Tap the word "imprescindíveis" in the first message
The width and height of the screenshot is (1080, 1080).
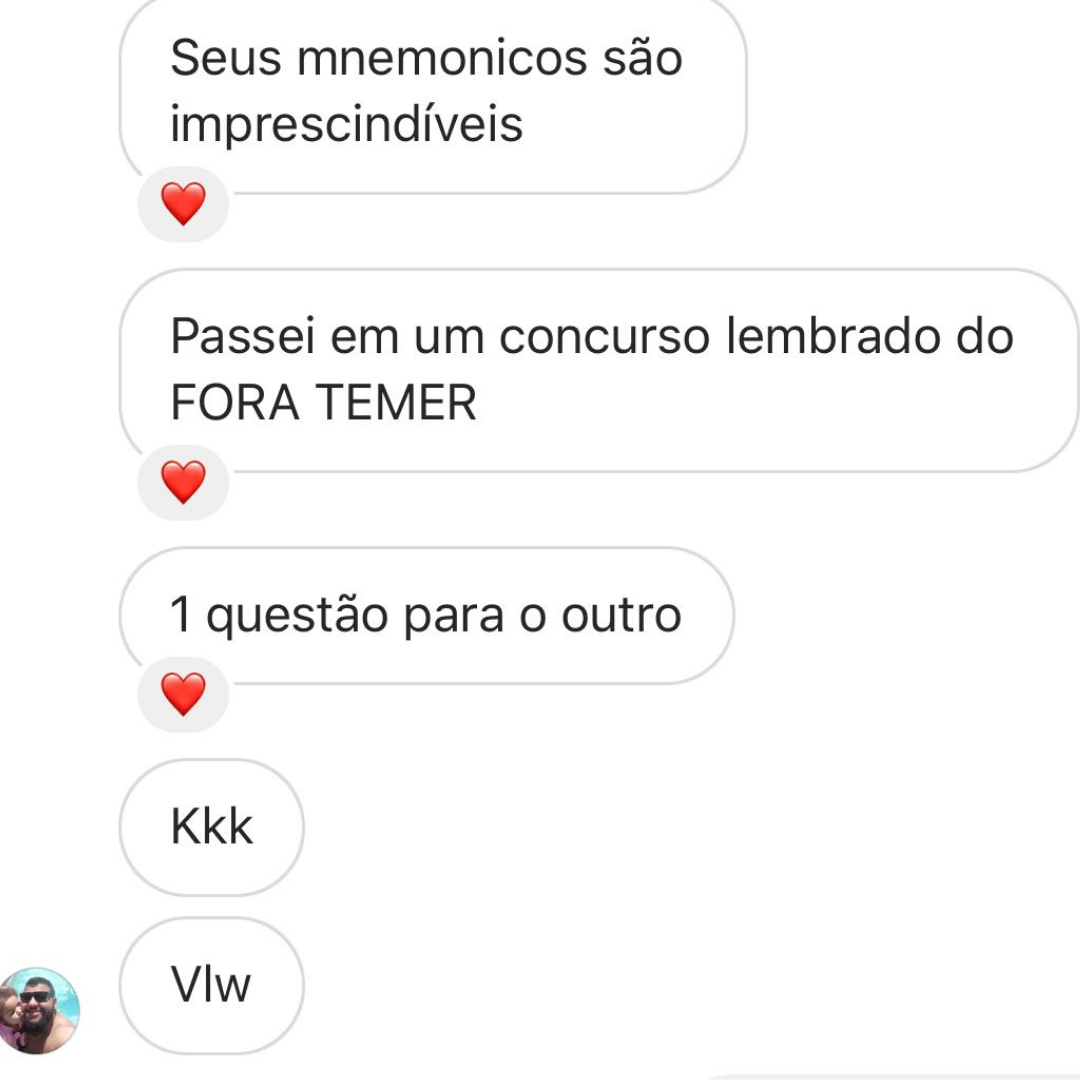pyautogui.click(x=346, y=125)
